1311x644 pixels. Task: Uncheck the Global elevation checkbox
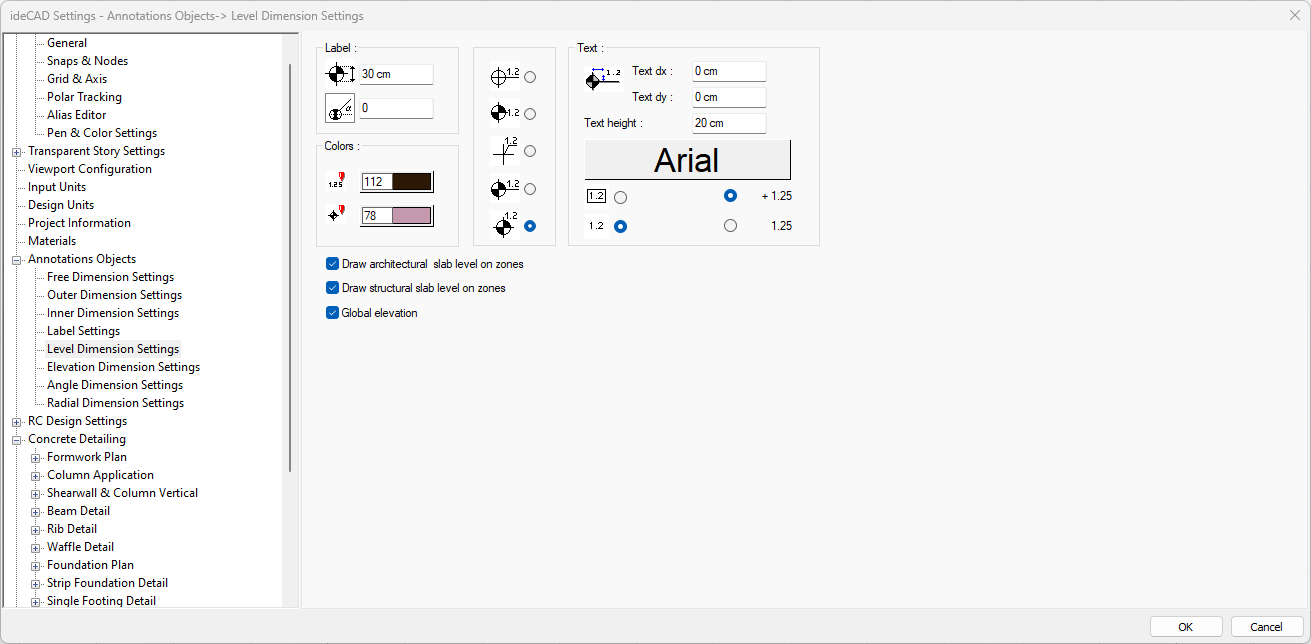point(333,313)
